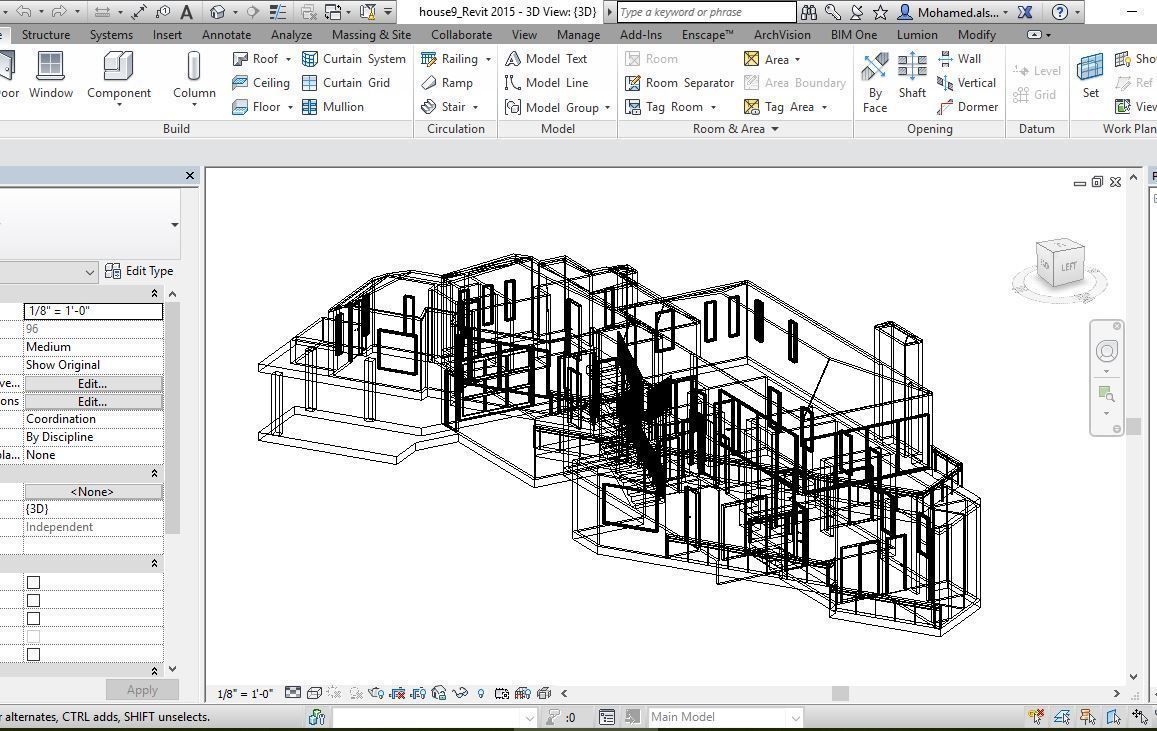Select the By Face opening tool
The height and width of the screenshot is (731, 1157).
pyautogui.click(x=874, y=83)
